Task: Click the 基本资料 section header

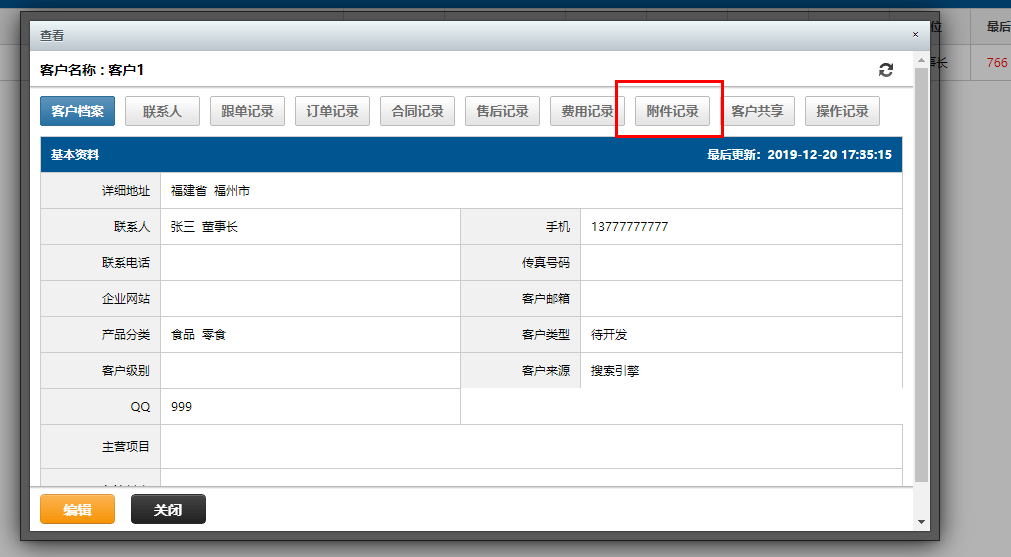Action: click(x=471, y=155)
